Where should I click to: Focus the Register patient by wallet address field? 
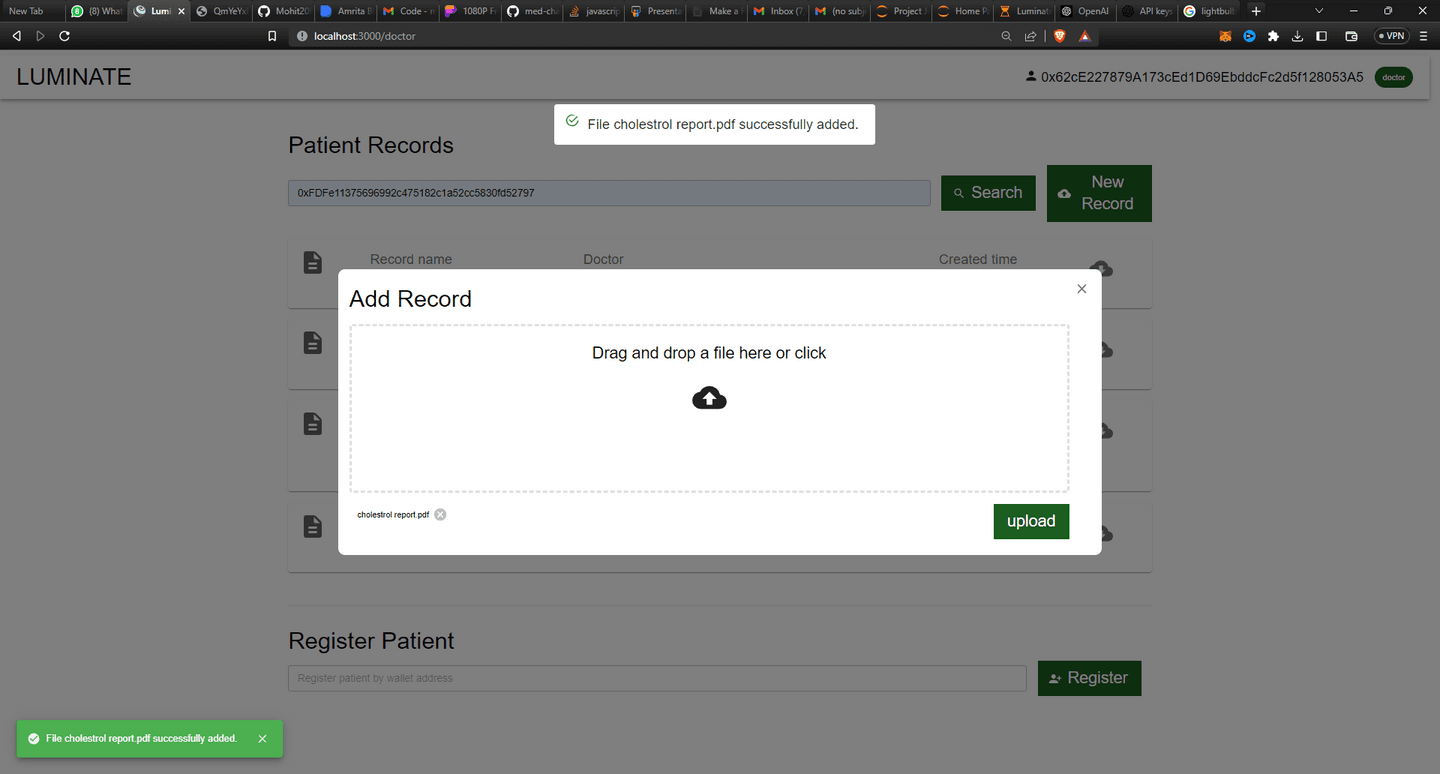click(657, 678)
